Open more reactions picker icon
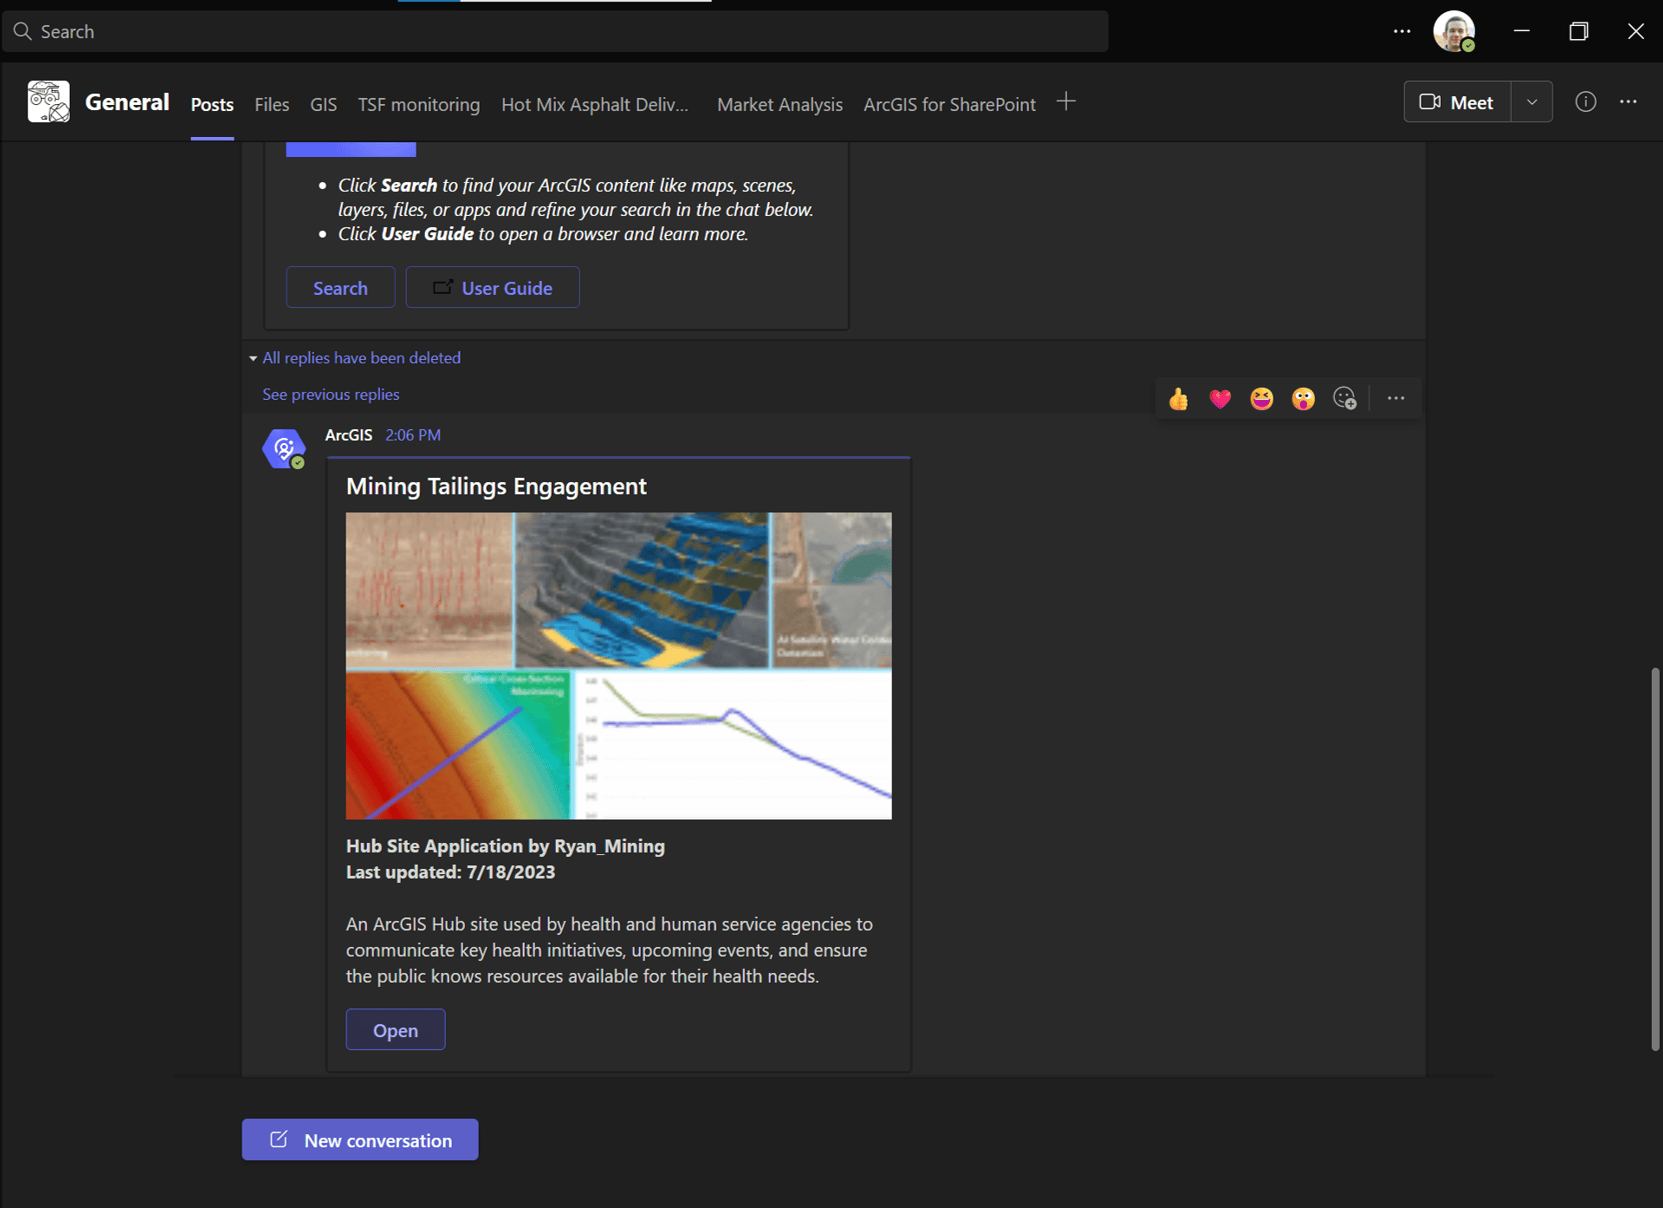 pos(1345,399)
